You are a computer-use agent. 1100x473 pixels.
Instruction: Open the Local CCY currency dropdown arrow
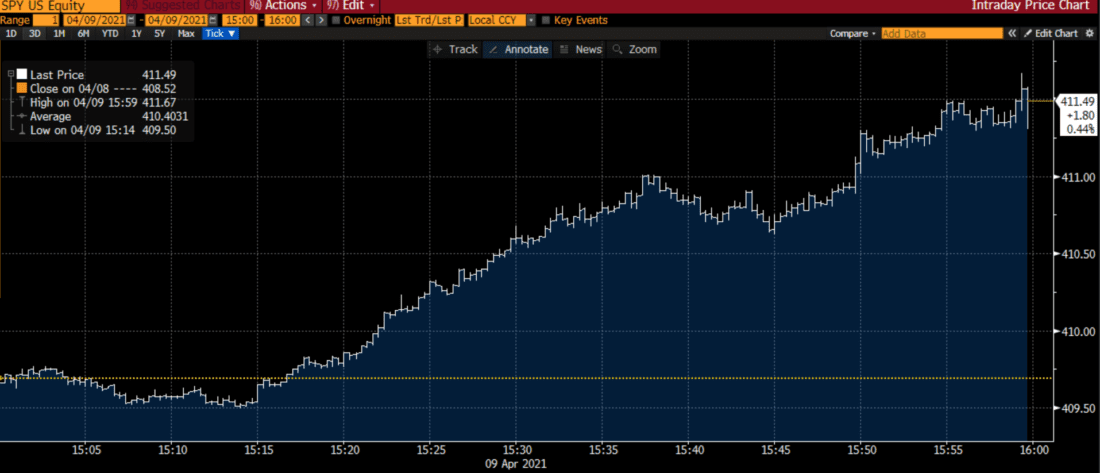point(530,20)
